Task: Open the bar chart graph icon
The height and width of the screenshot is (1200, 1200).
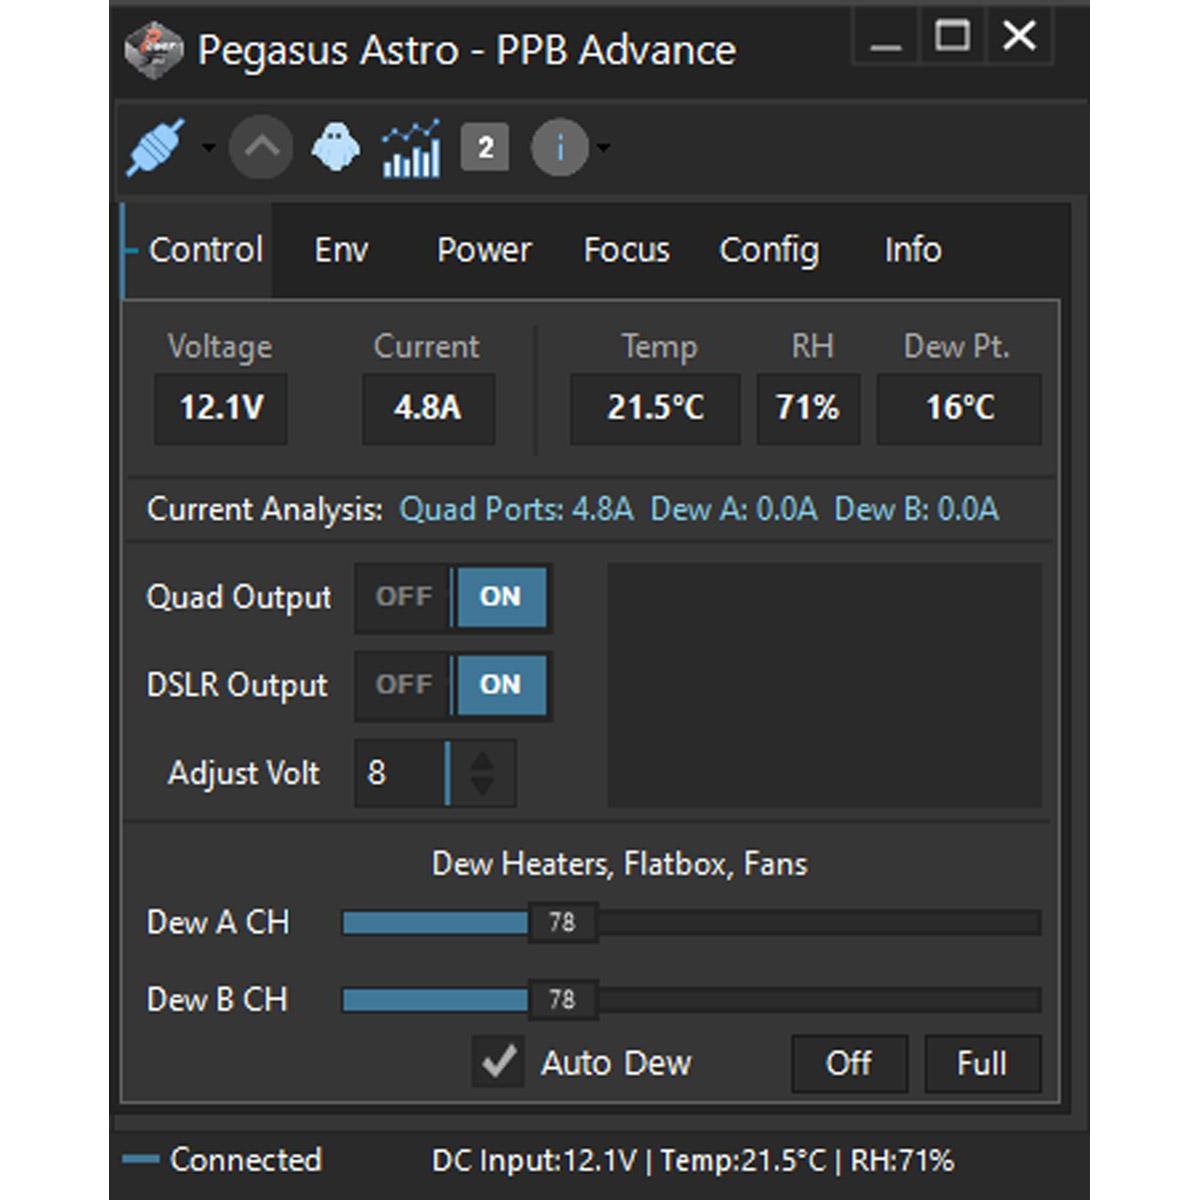Action: click(x=411, y=148)
